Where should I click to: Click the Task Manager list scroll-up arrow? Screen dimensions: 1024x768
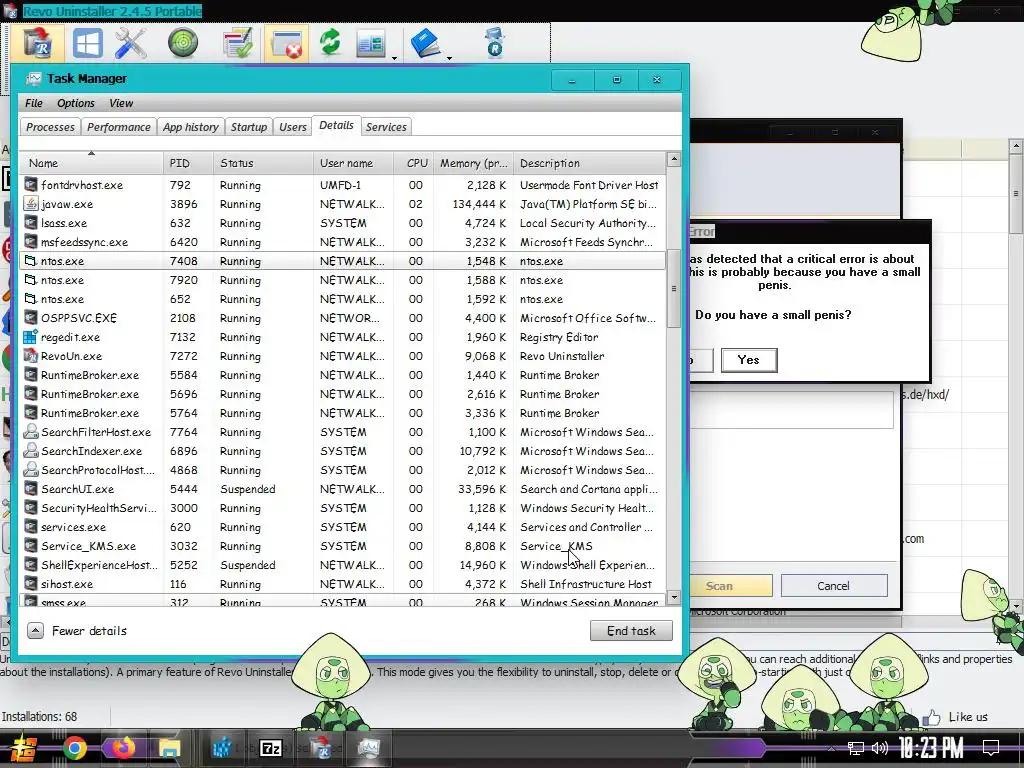tap(674, 159)
